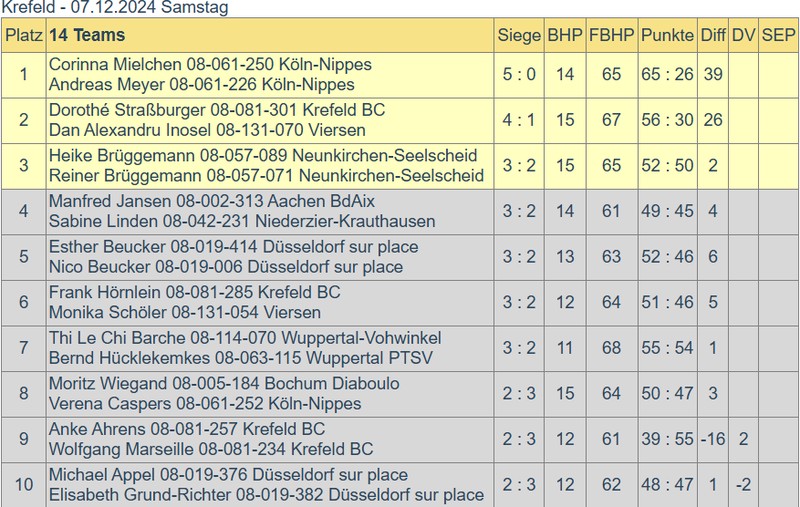Select the BHP column header

point(565,35)
